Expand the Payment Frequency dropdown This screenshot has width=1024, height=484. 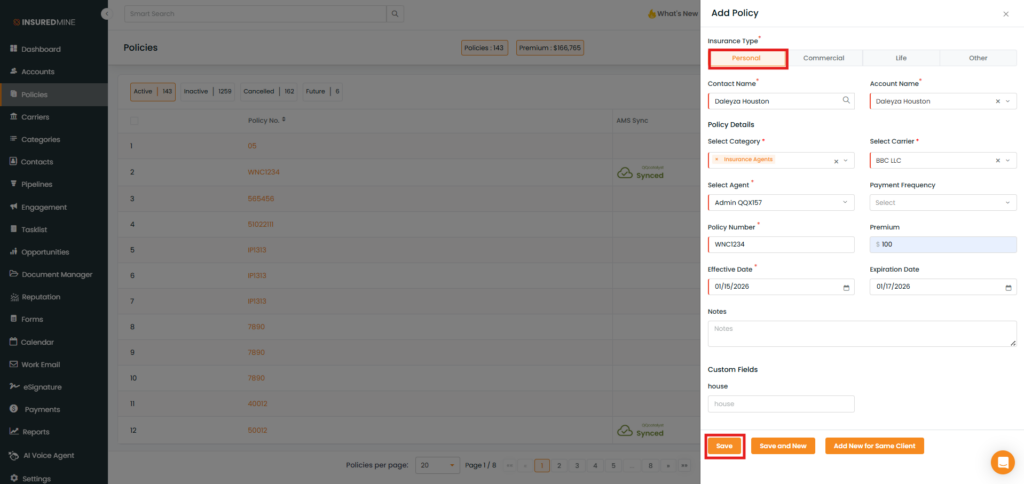pyautogui.click(x=943, y=203)
